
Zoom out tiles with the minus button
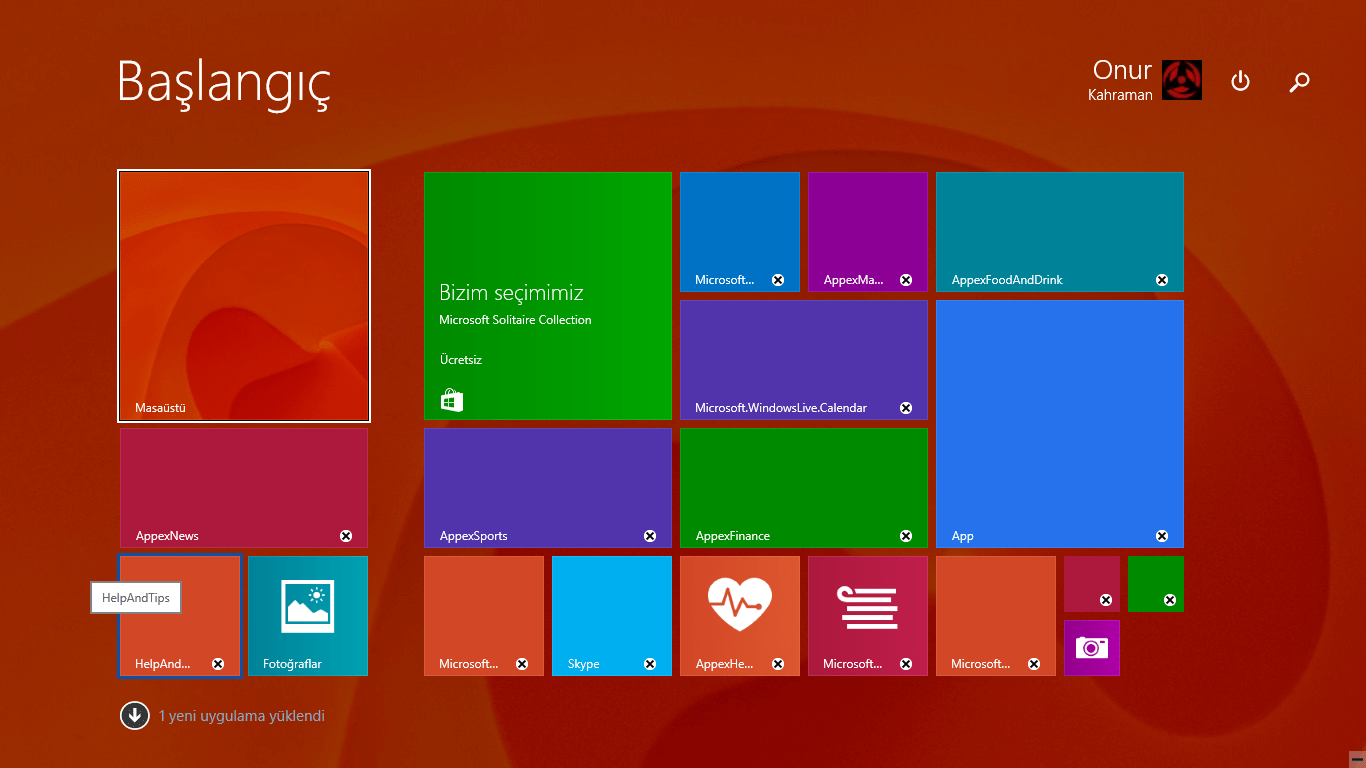coord(1357,759)
